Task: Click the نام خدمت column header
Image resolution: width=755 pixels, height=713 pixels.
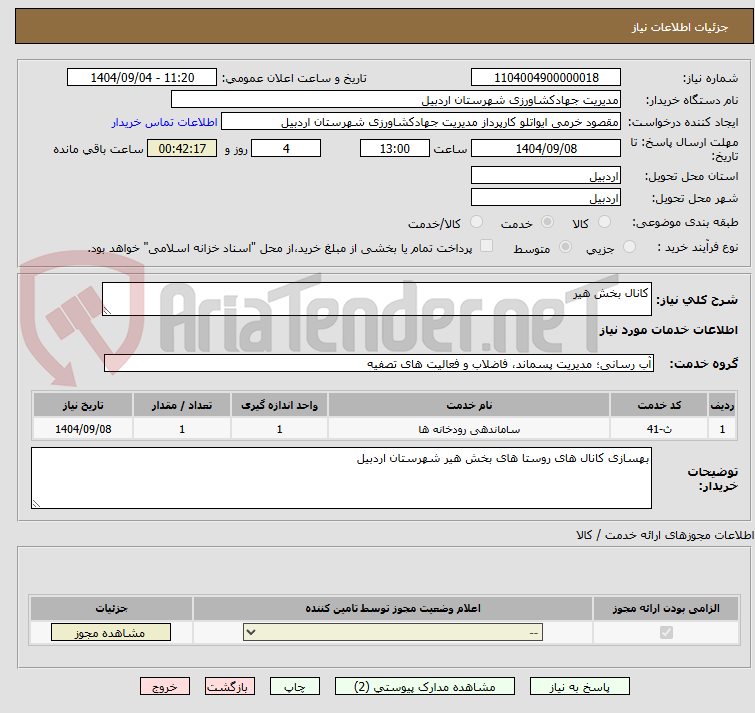Action: click(469, 405)
